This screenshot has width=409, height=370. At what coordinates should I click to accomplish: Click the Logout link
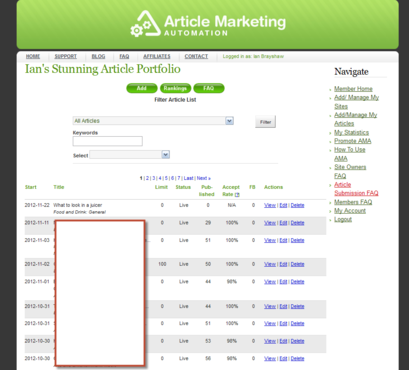coord(343,219)
